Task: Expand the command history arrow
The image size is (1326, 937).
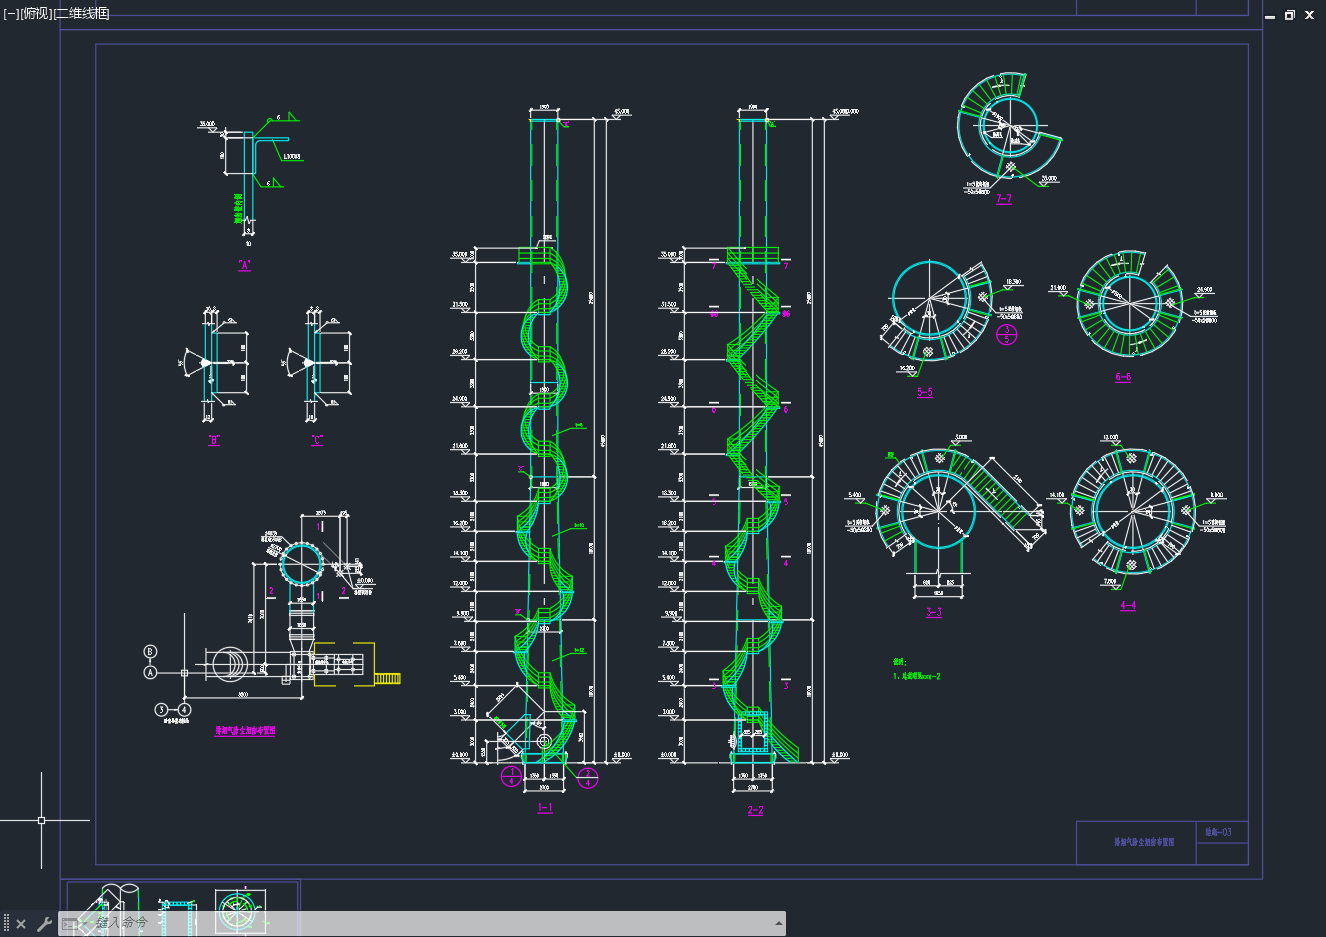Action: coord(778,923)
